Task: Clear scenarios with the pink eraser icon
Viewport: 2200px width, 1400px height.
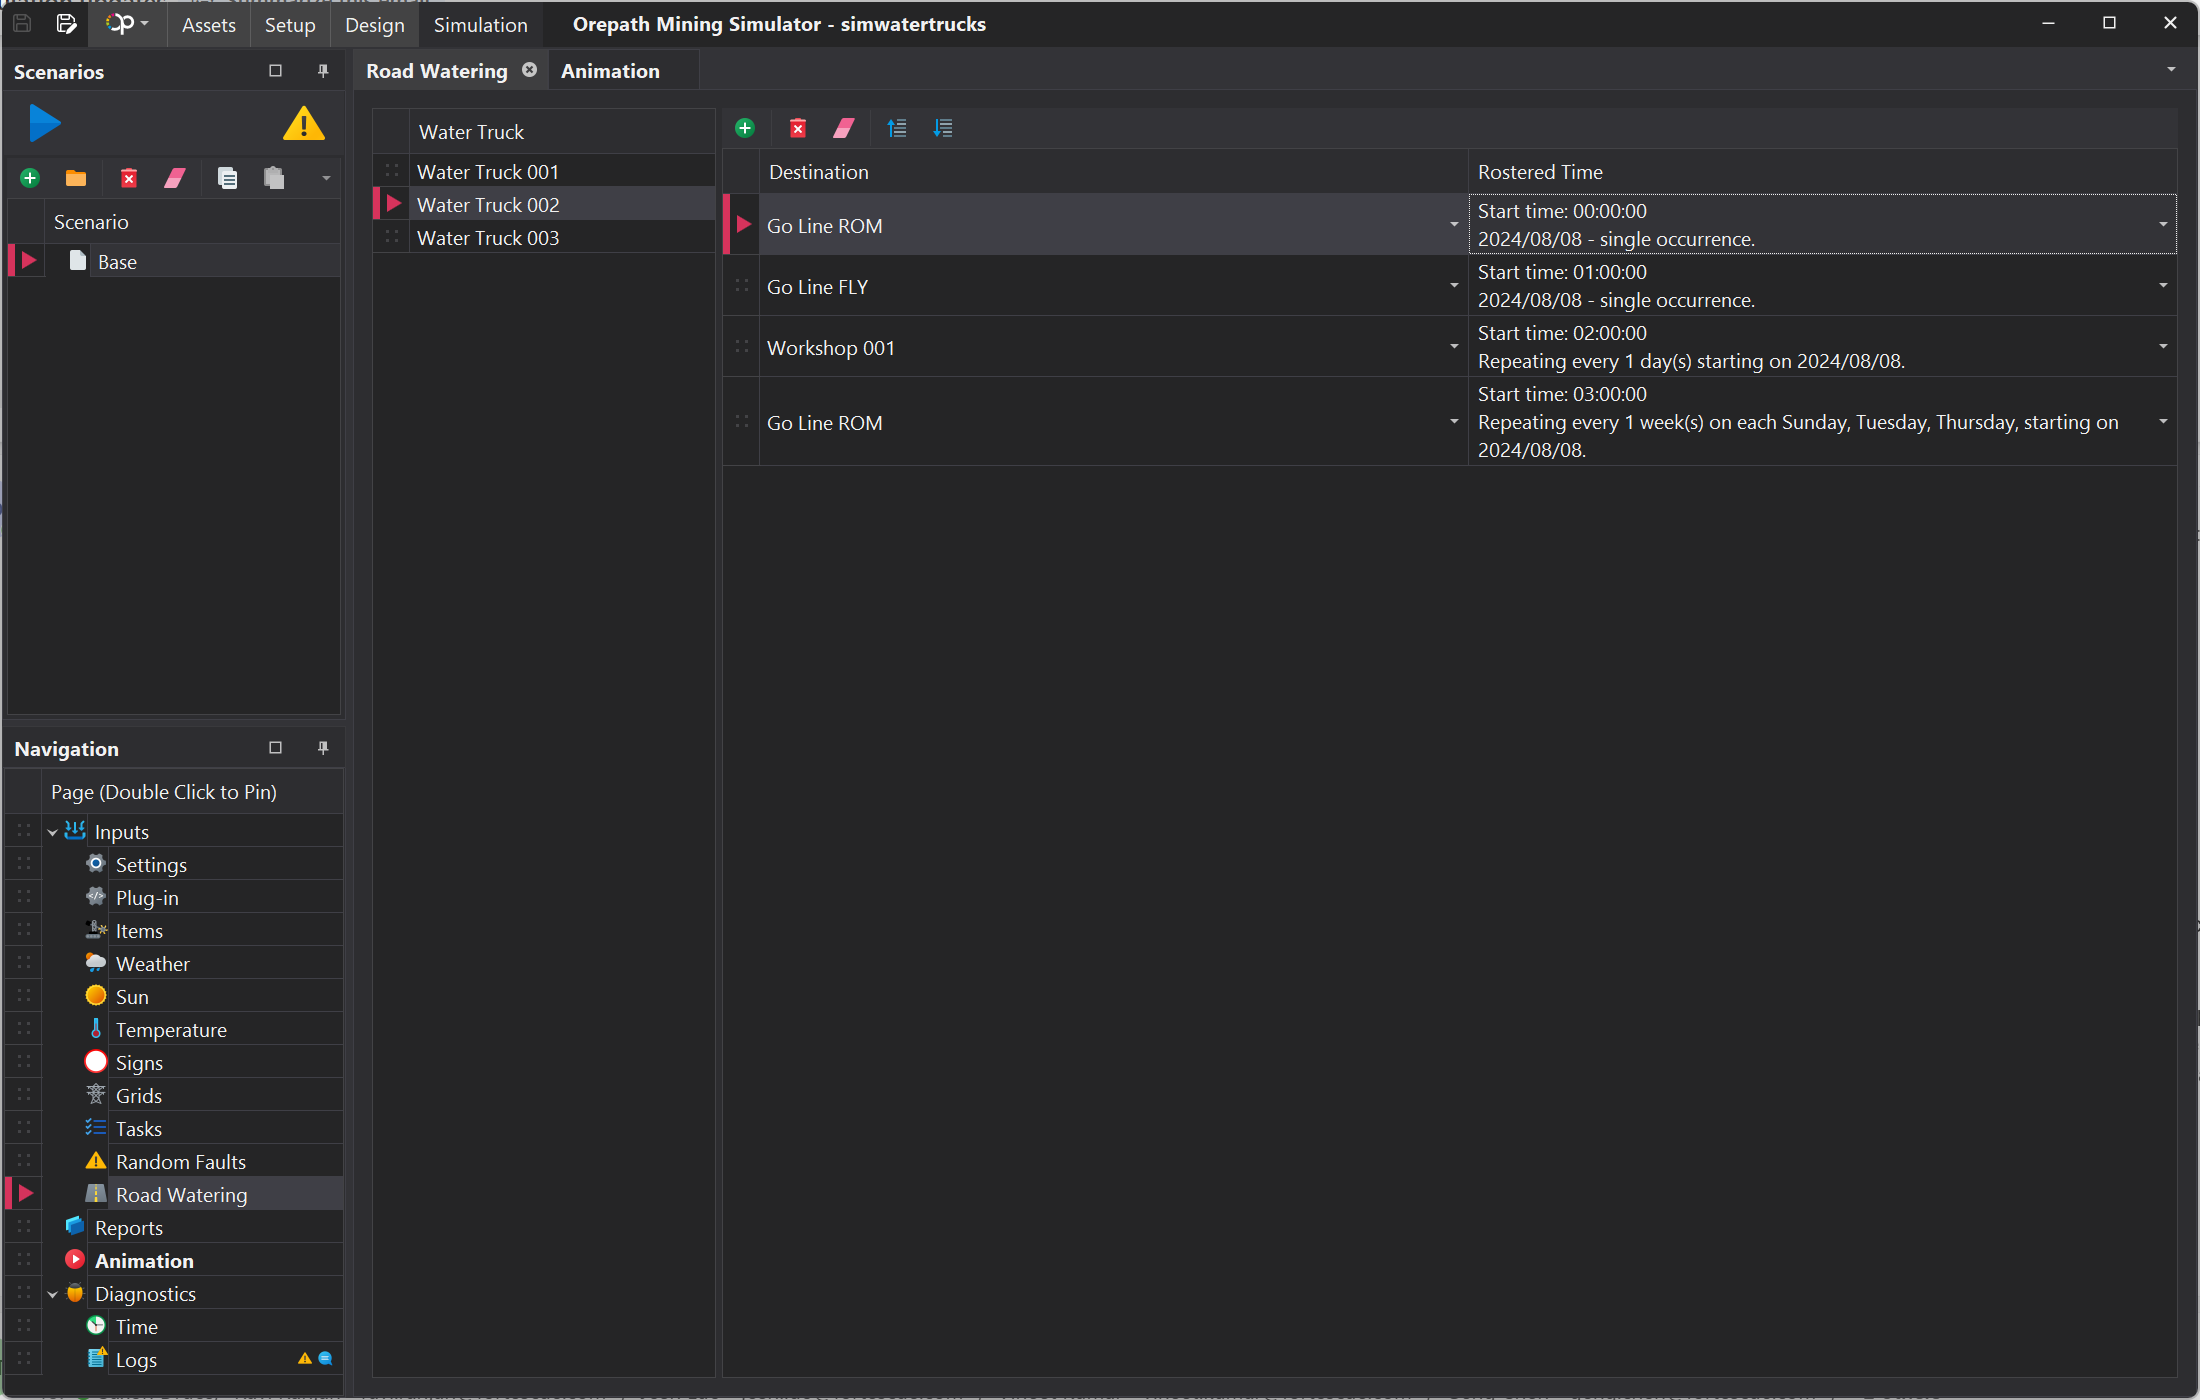Action: click(175, 178)
